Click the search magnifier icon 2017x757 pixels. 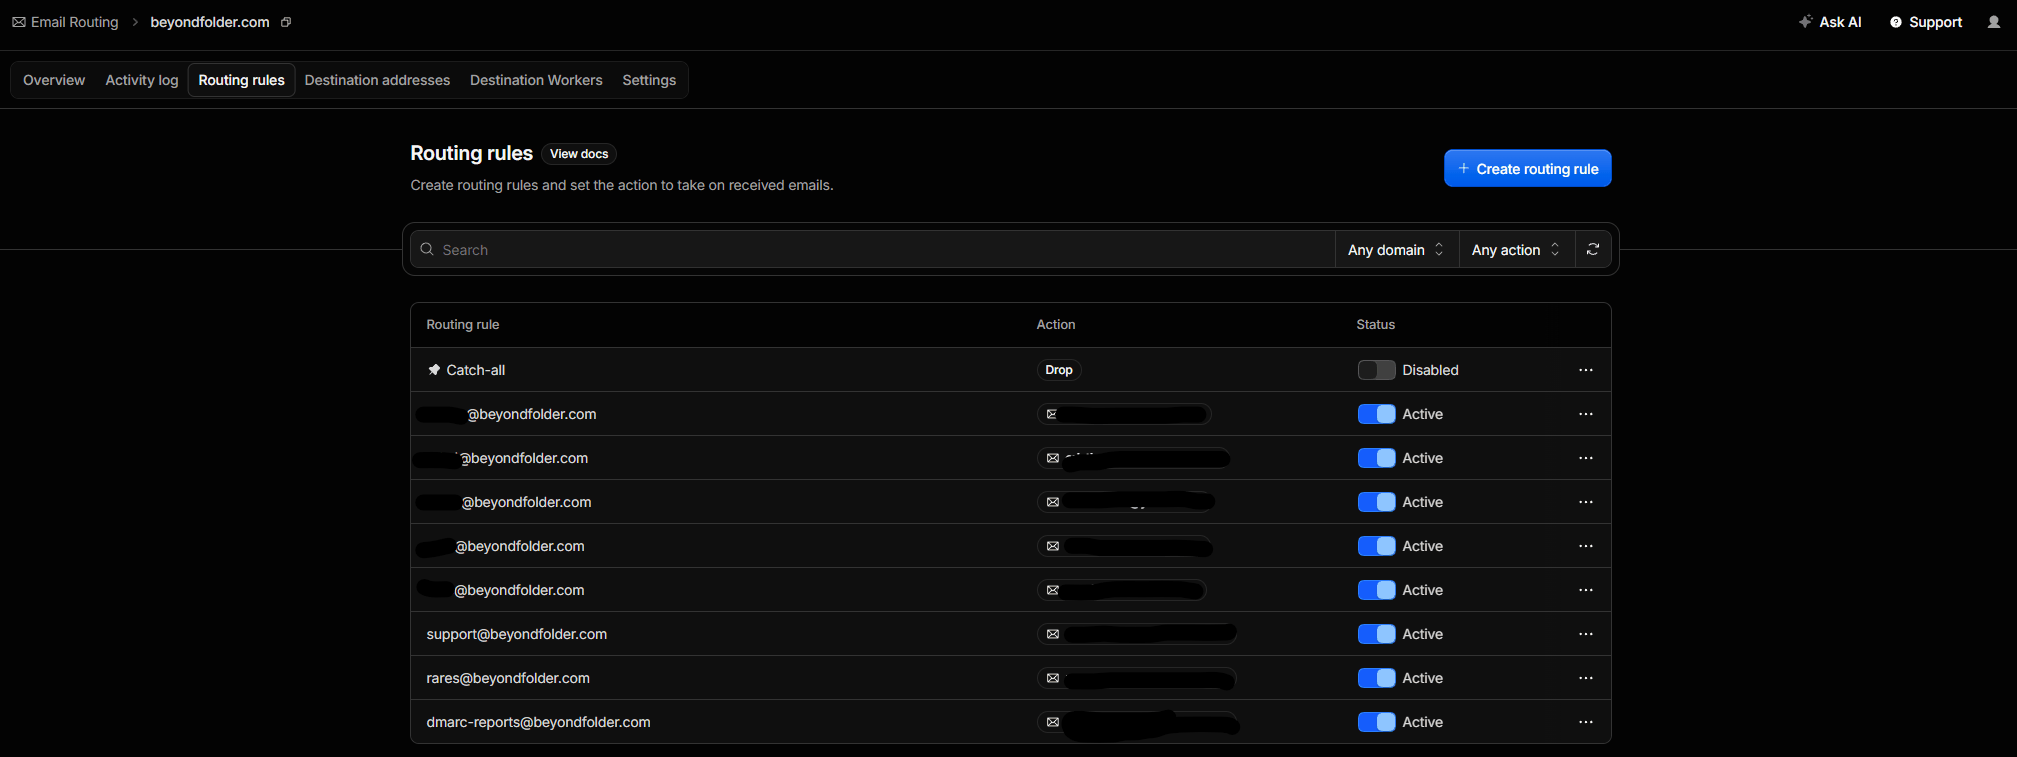[x=427, y=249]
